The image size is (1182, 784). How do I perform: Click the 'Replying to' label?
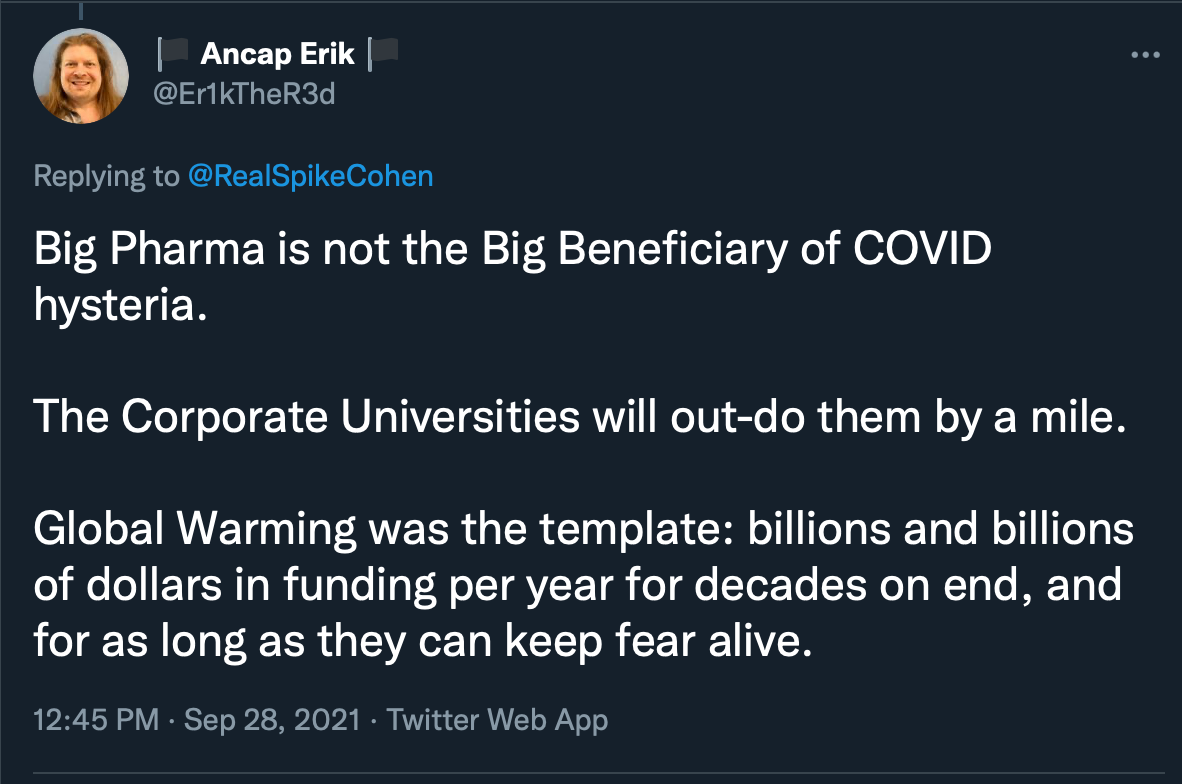[x=106, y=176]
